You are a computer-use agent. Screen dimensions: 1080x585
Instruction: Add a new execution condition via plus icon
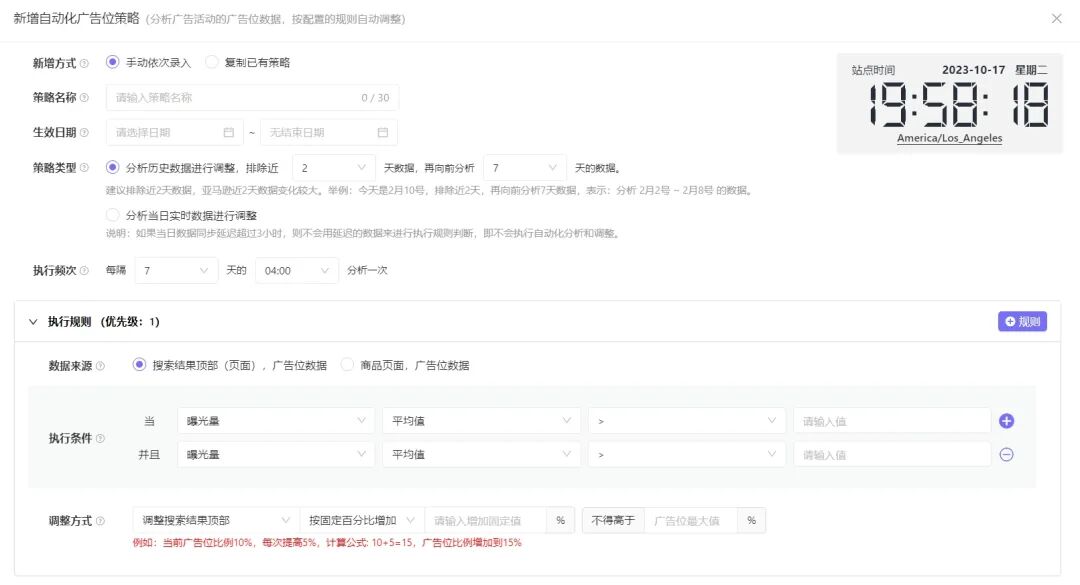point(1006,420)
